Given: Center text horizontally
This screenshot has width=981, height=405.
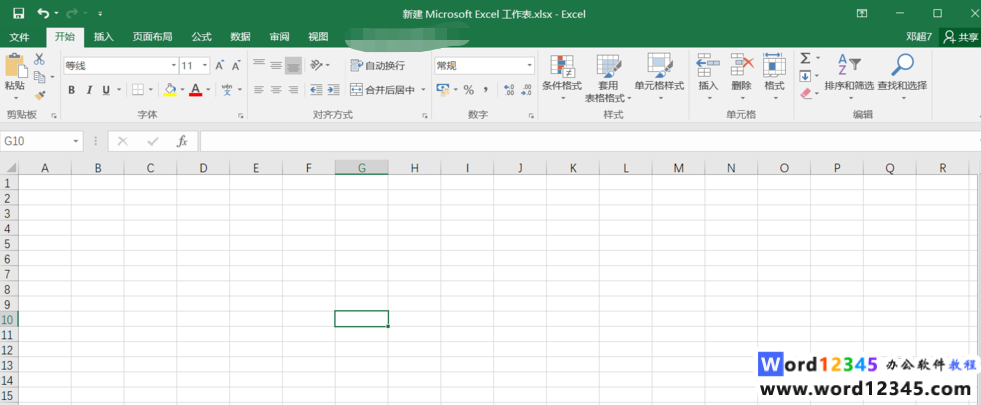Looking at the screenshot, I should [x=276, y=90].
